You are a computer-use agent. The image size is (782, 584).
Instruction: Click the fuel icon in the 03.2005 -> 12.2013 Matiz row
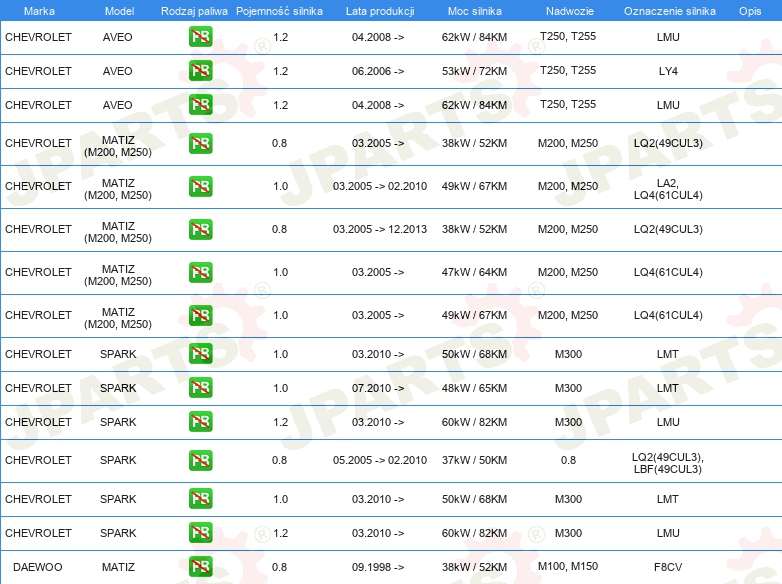click(x=200, y=229)
